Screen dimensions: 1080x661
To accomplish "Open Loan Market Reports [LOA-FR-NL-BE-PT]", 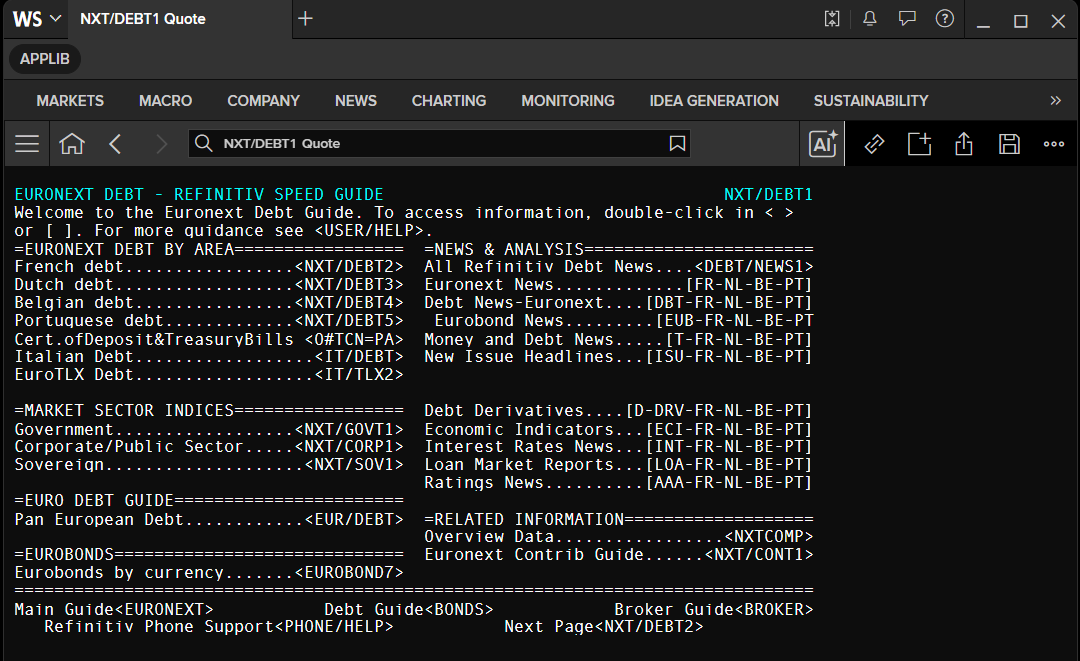I will pos(729,464).
